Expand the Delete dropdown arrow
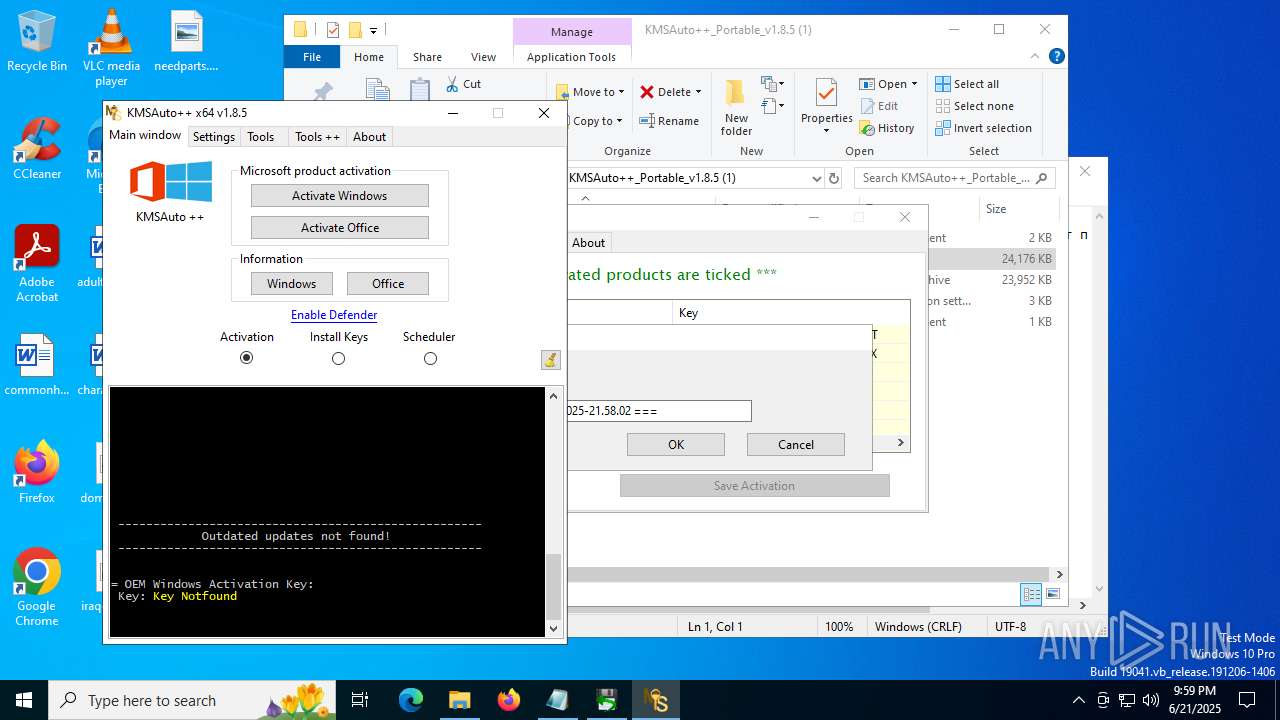 698,92
